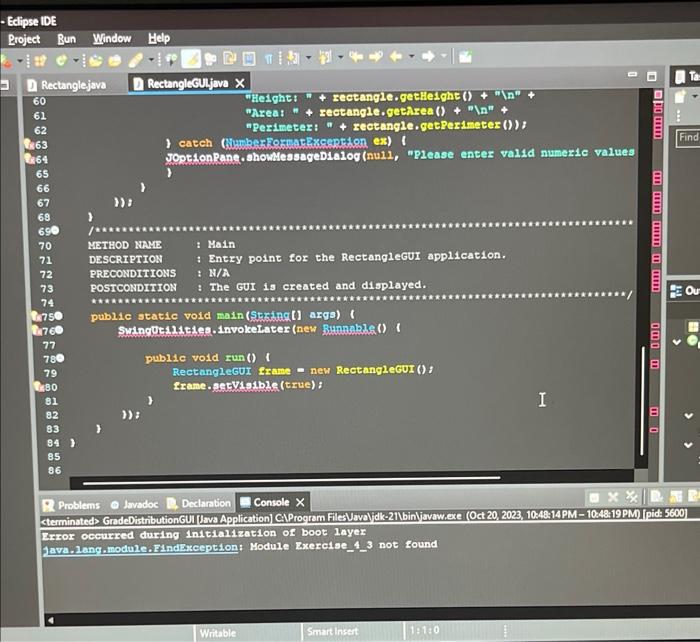Open dropdown arrow next to Forward navigation
Screen dimensions: 700x642
tap(444, 56)
